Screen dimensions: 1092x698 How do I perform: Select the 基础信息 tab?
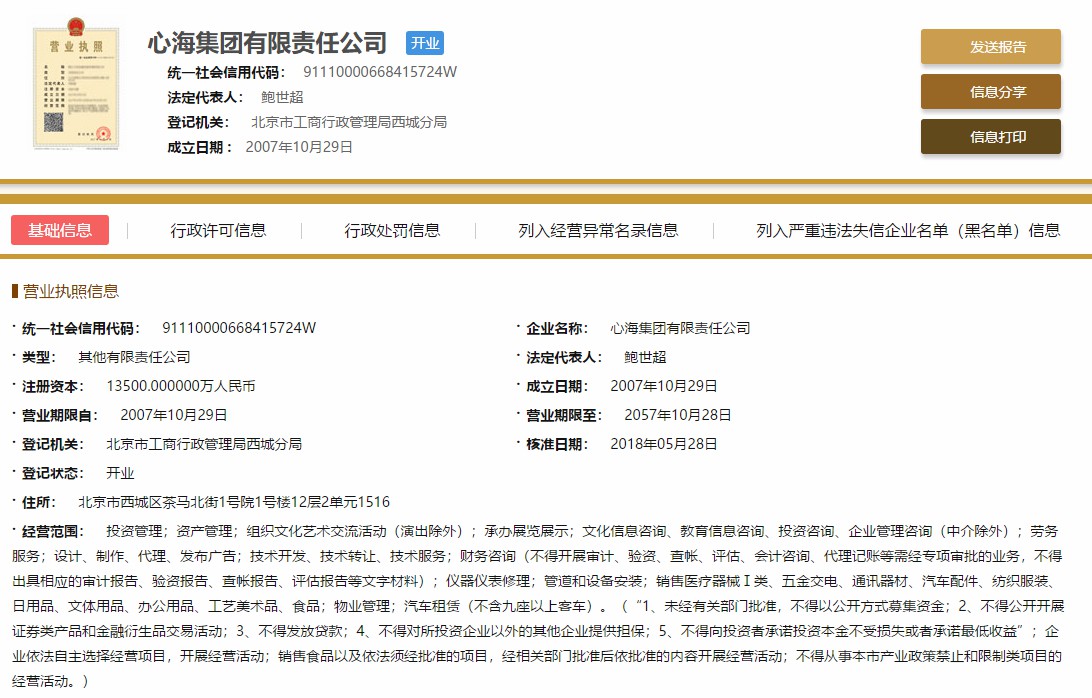pyautogui.click(x=60, y=230)
